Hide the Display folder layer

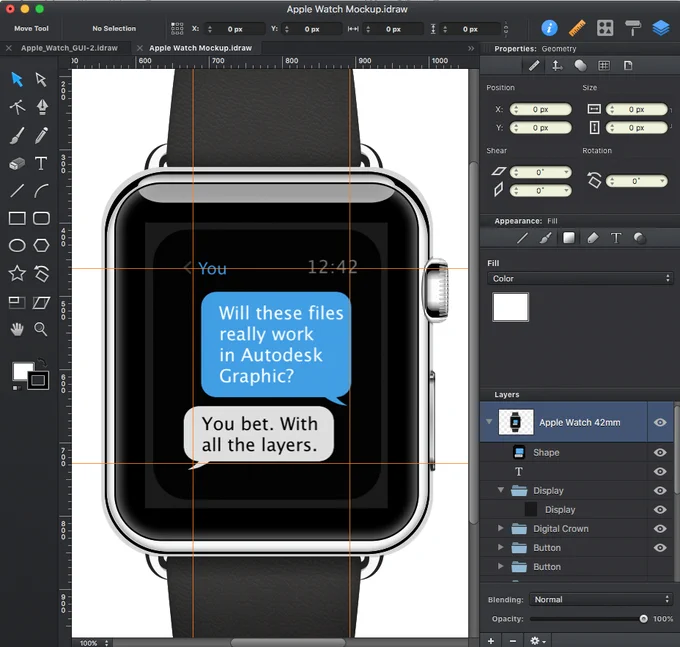click(660, 490)
